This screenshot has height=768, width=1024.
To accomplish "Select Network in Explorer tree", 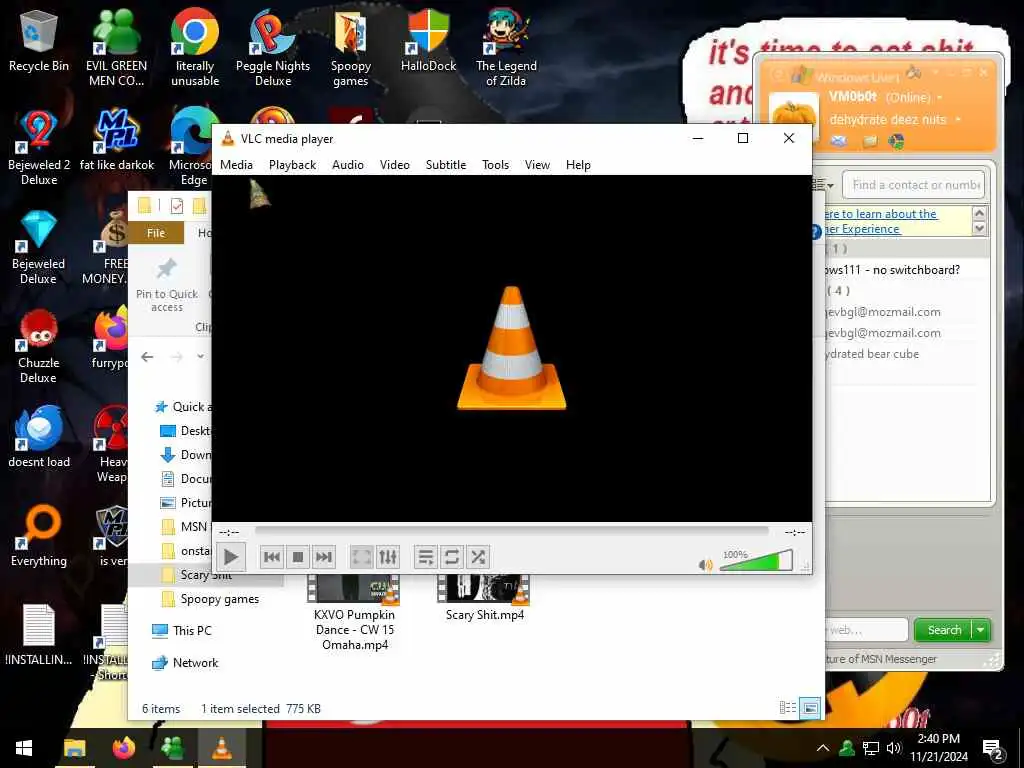I will tap(185, 663).
